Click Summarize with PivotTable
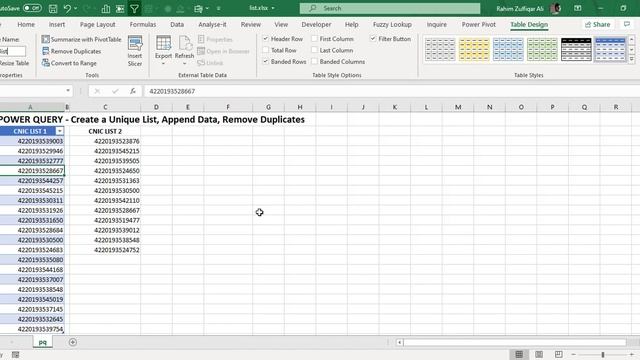Viewport: 640px width, 360px height. pyautogui.click(x=82, y=39)
